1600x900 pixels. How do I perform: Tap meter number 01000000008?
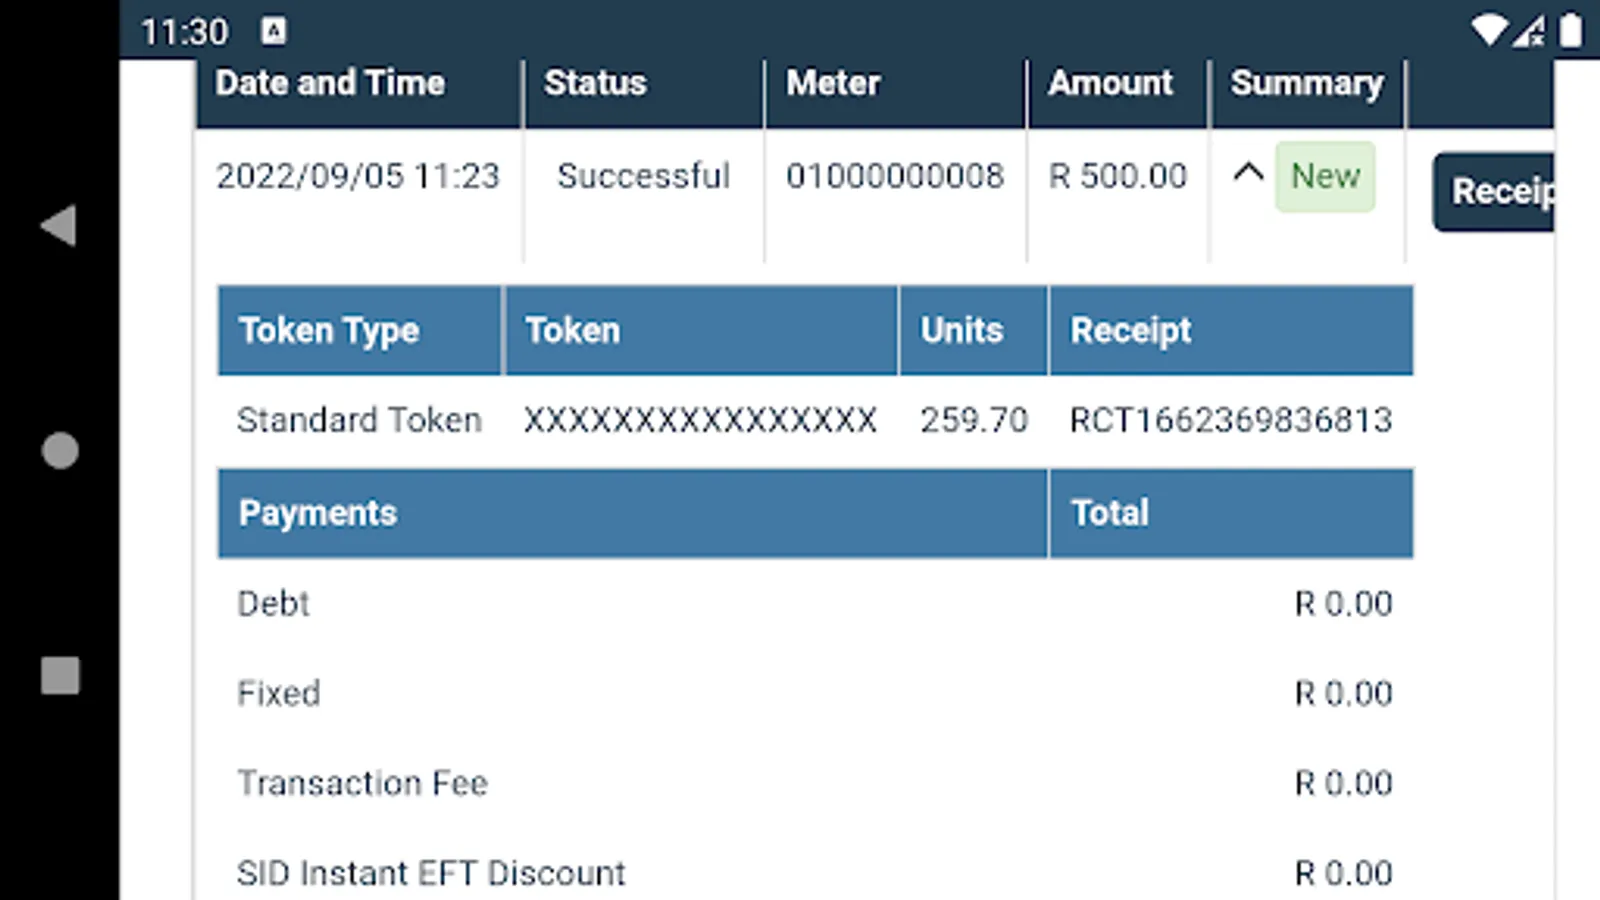pos(895,176)
